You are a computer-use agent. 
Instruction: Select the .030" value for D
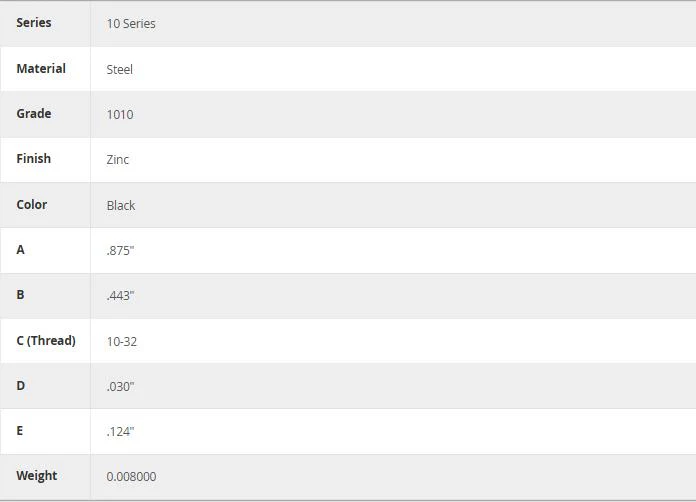[x=120, y=386]
